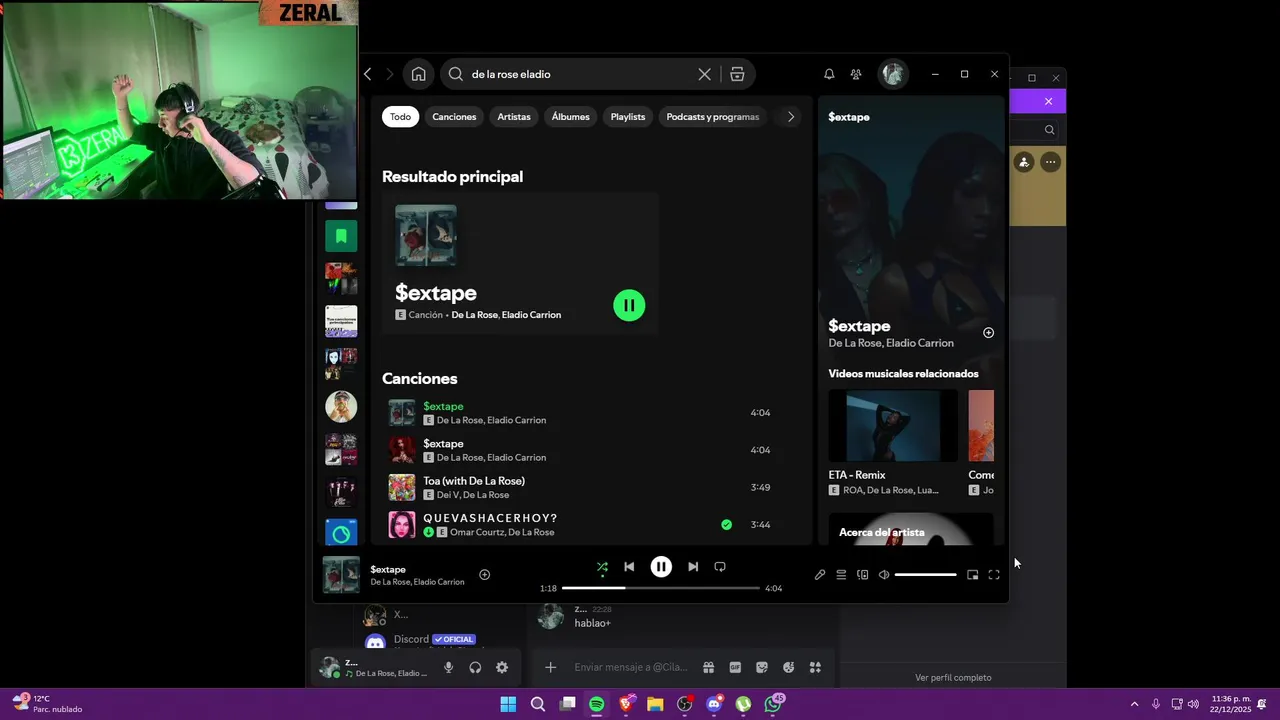The image size is (1280, 720).
Task: Skip to previous track
Action: [x=629, y=567]
